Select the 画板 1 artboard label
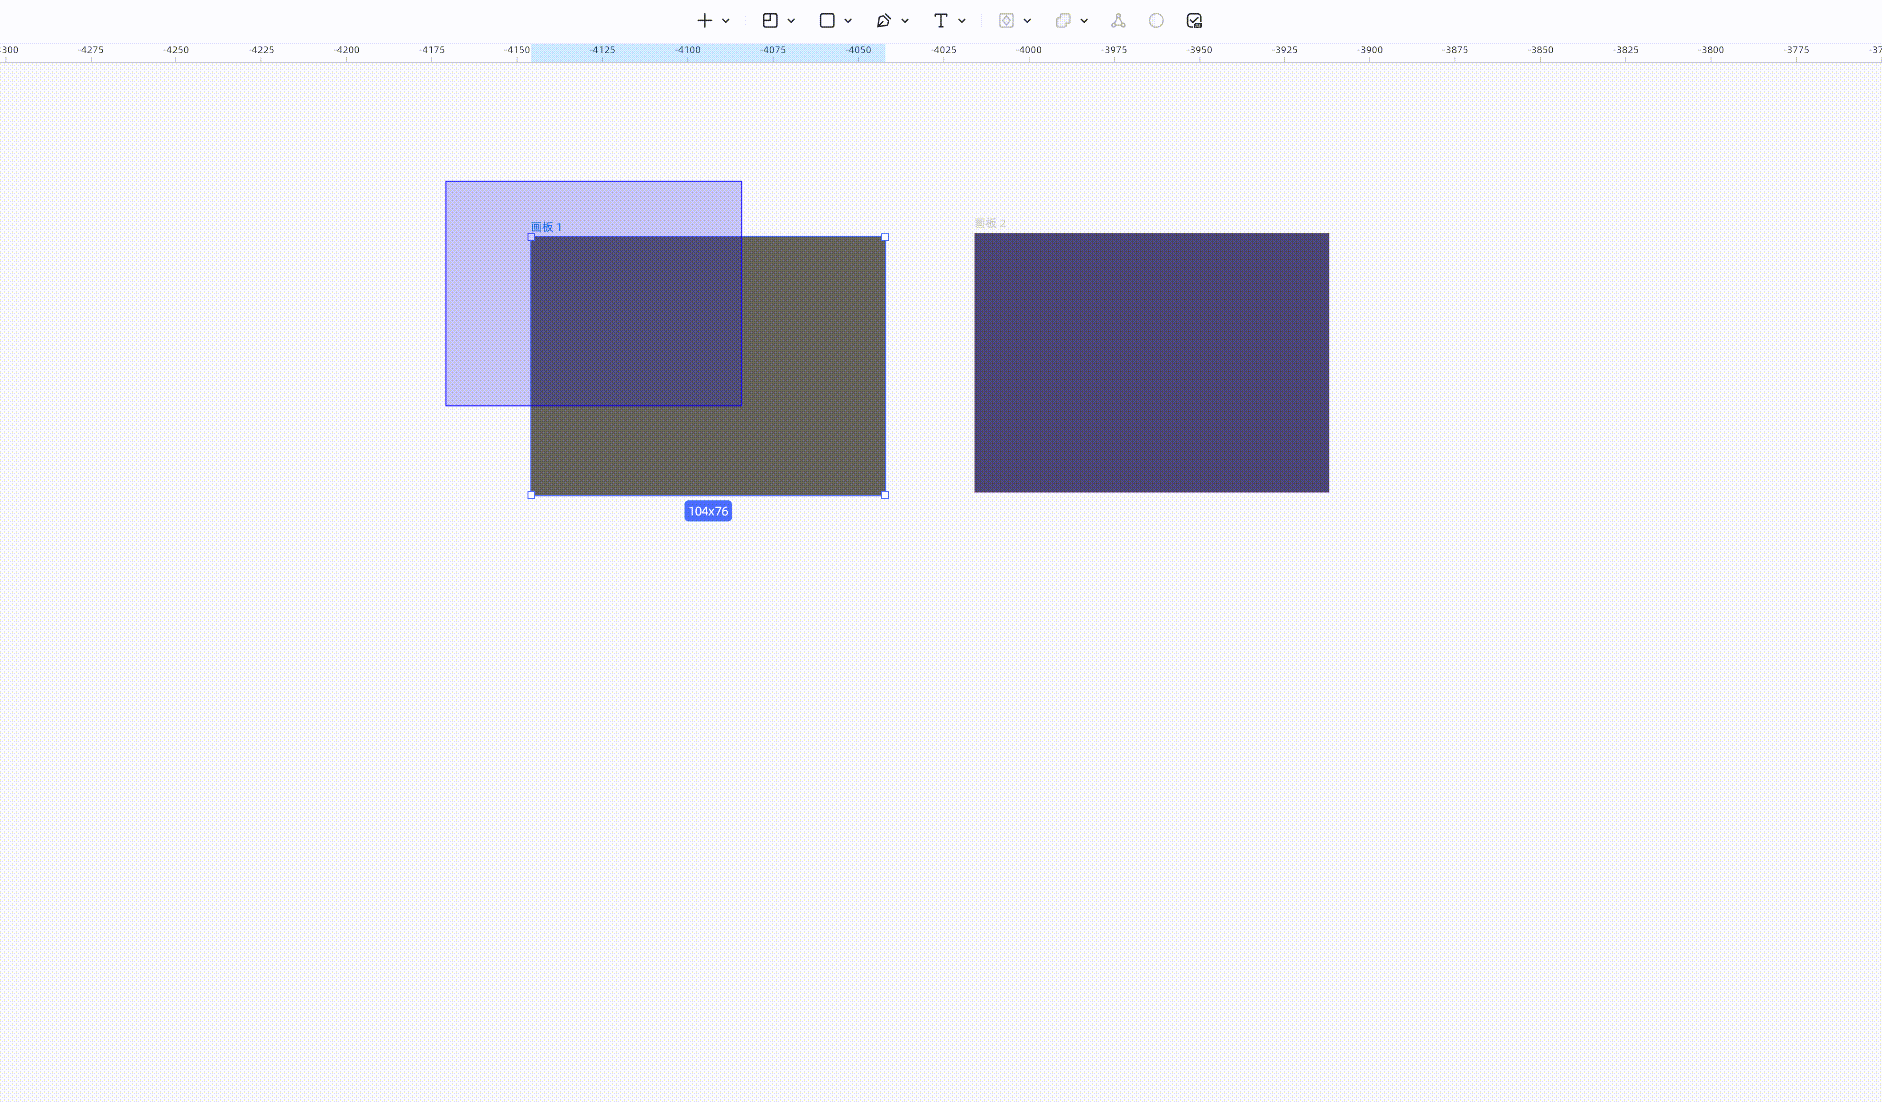 546,227
